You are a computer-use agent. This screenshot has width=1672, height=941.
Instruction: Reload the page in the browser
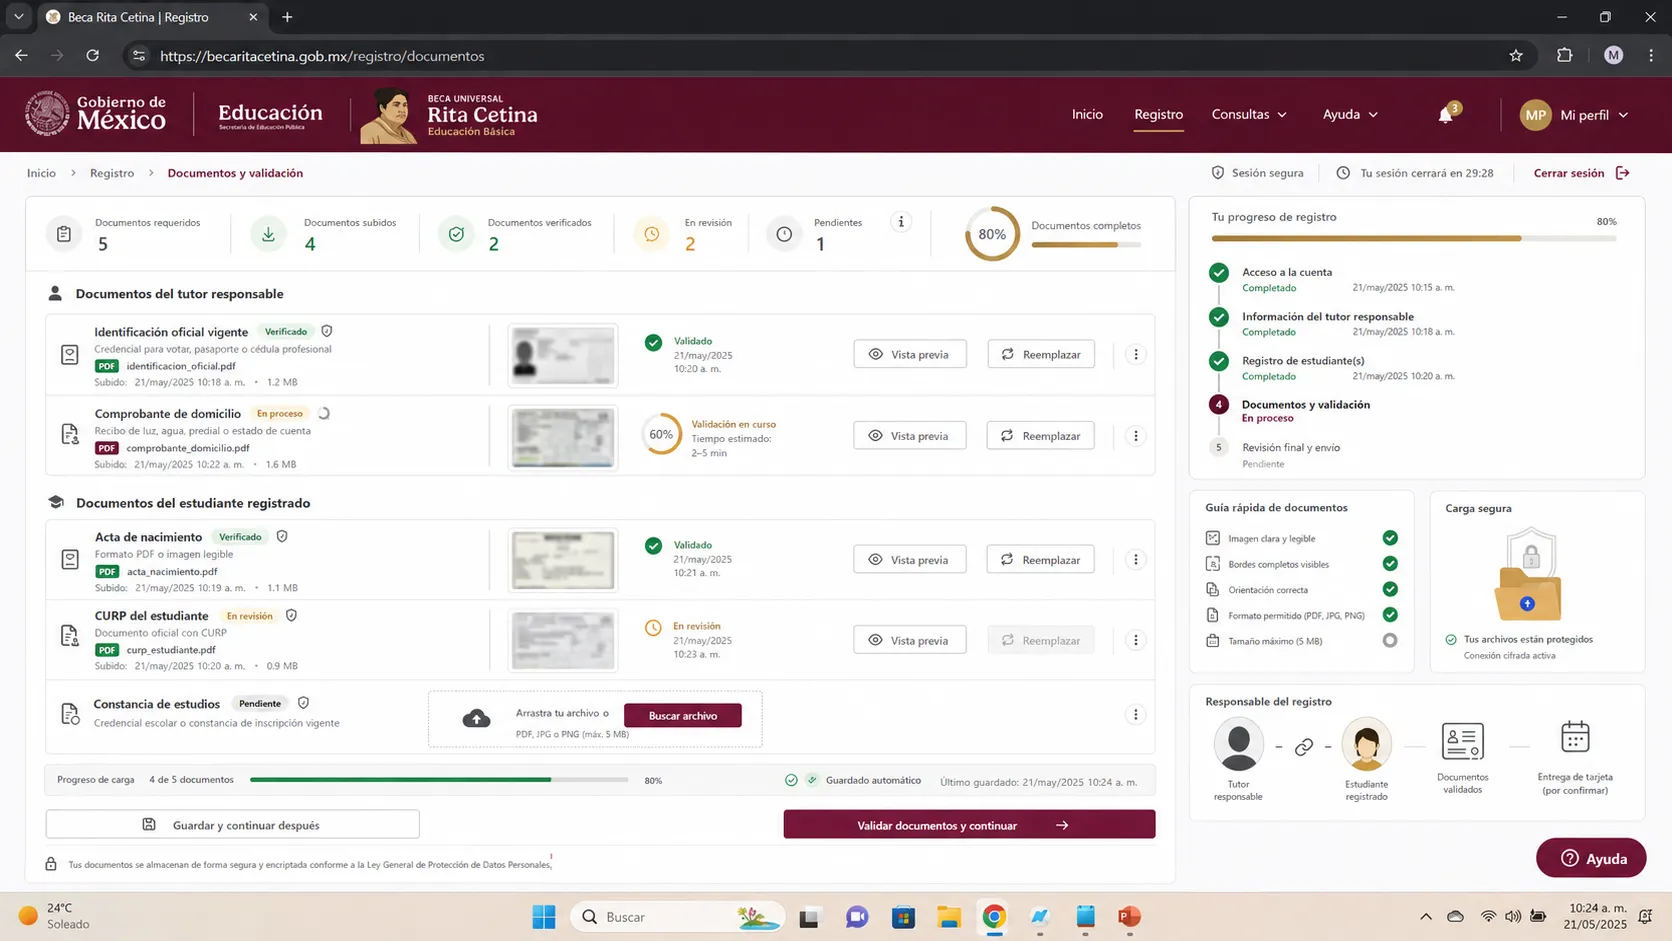[x=92, y=56]
